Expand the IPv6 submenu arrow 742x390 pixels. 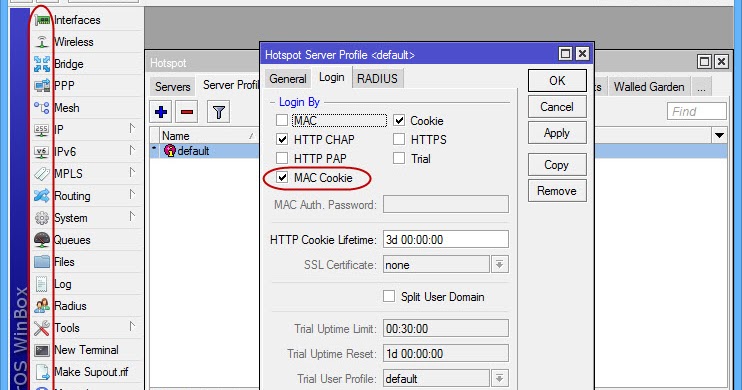click(132, 151)
